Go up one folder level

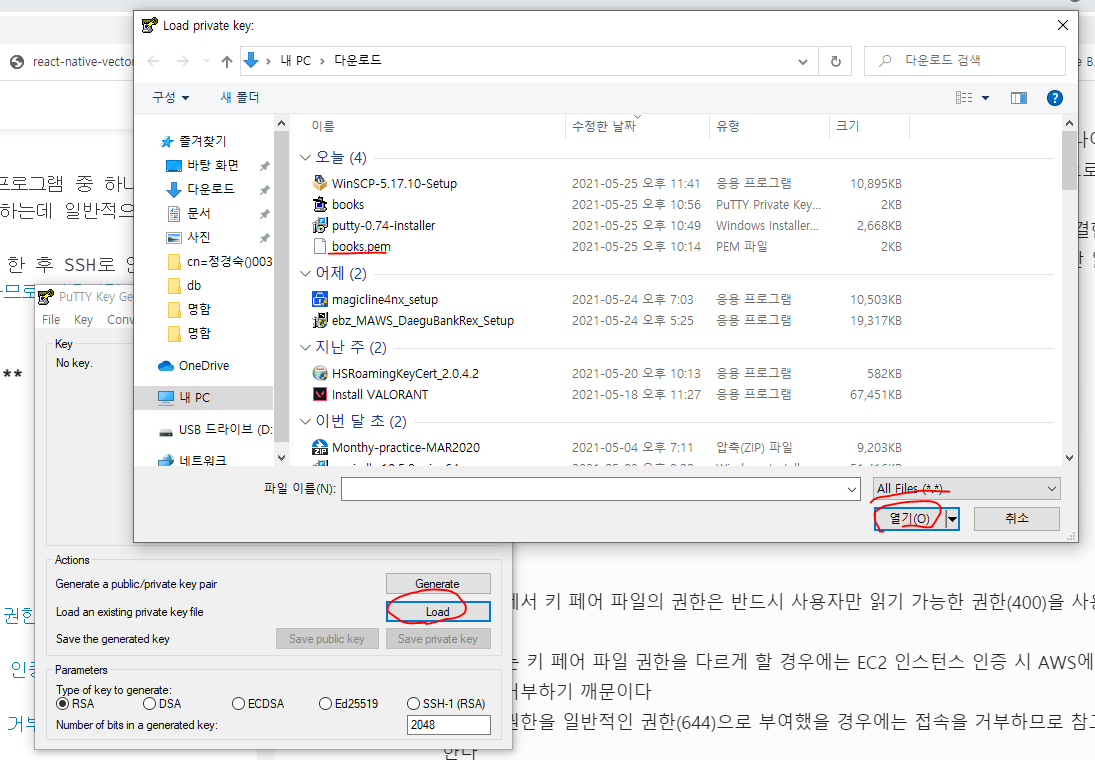(226, 61)
